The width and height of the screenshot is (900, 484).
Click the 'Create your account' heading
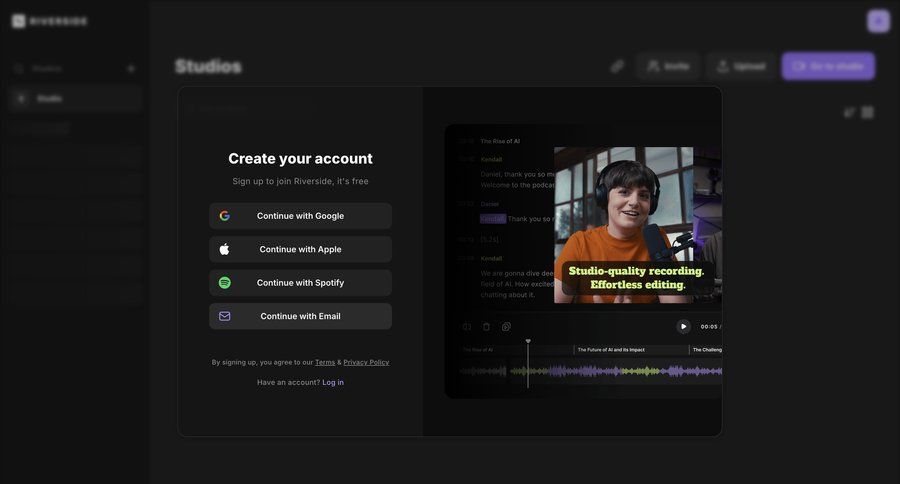click(x=300, y=158)
